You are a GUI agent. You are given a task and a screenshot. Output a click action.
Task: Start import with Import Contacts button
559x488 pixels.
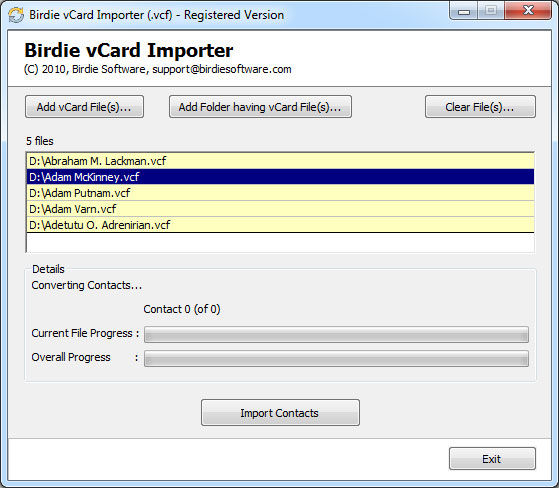click(x=280, y=413)
